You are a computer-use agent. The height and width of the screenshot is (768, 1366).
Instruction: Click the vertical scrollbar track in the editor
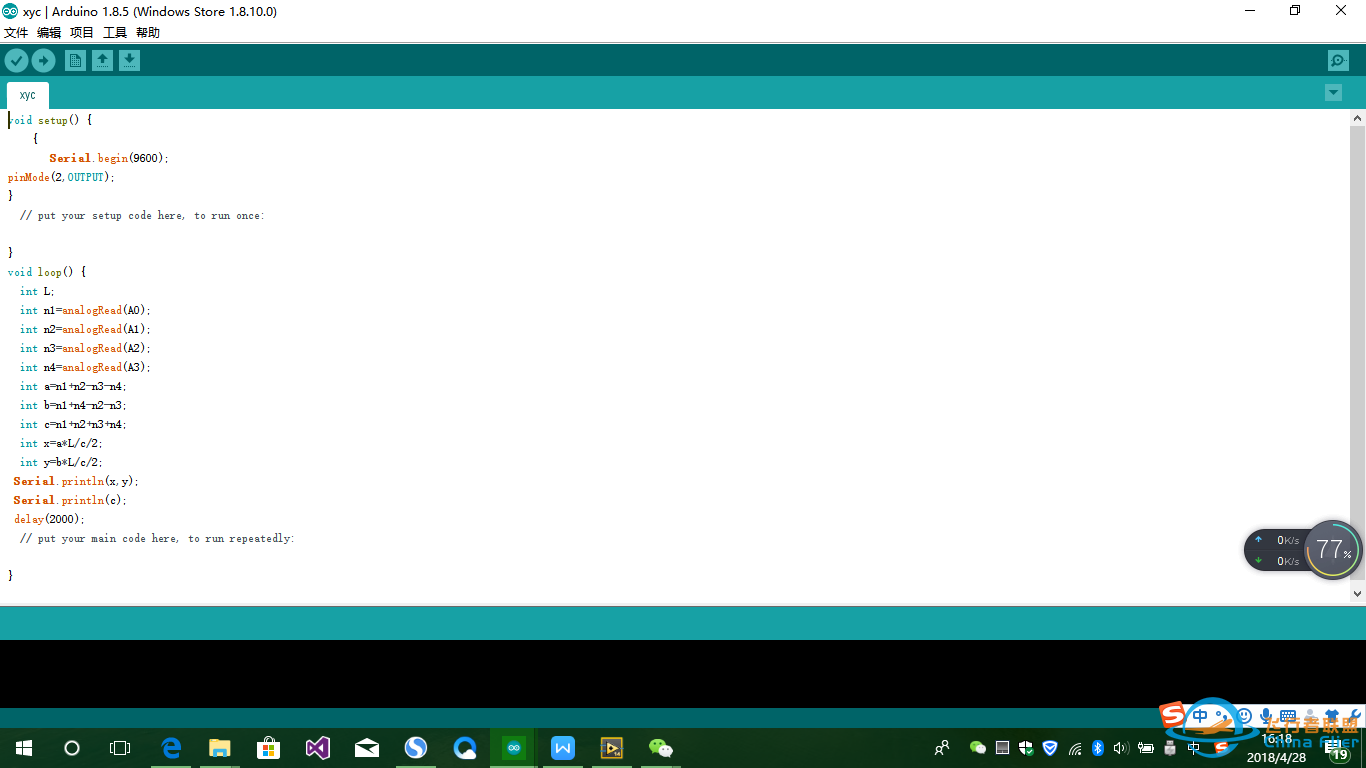pyautogui.click(x=1357, y=355)
